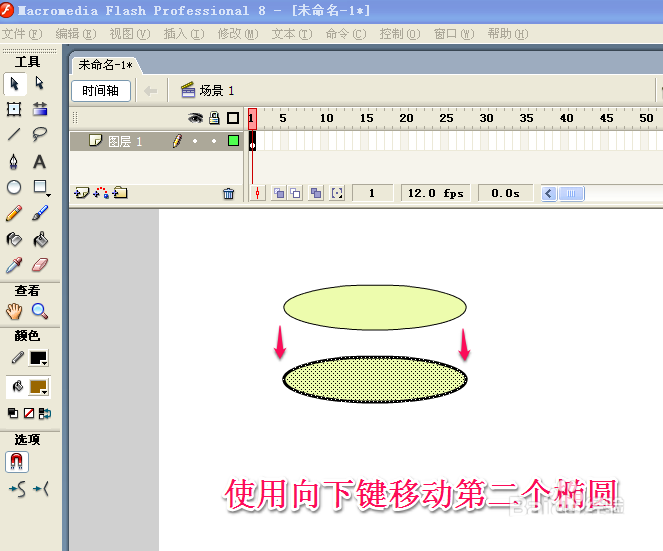This screenshot has width=663, height=551.
Task: Swap stroke and fill colors
Action: pyautogui.click(x=44, y=413)
